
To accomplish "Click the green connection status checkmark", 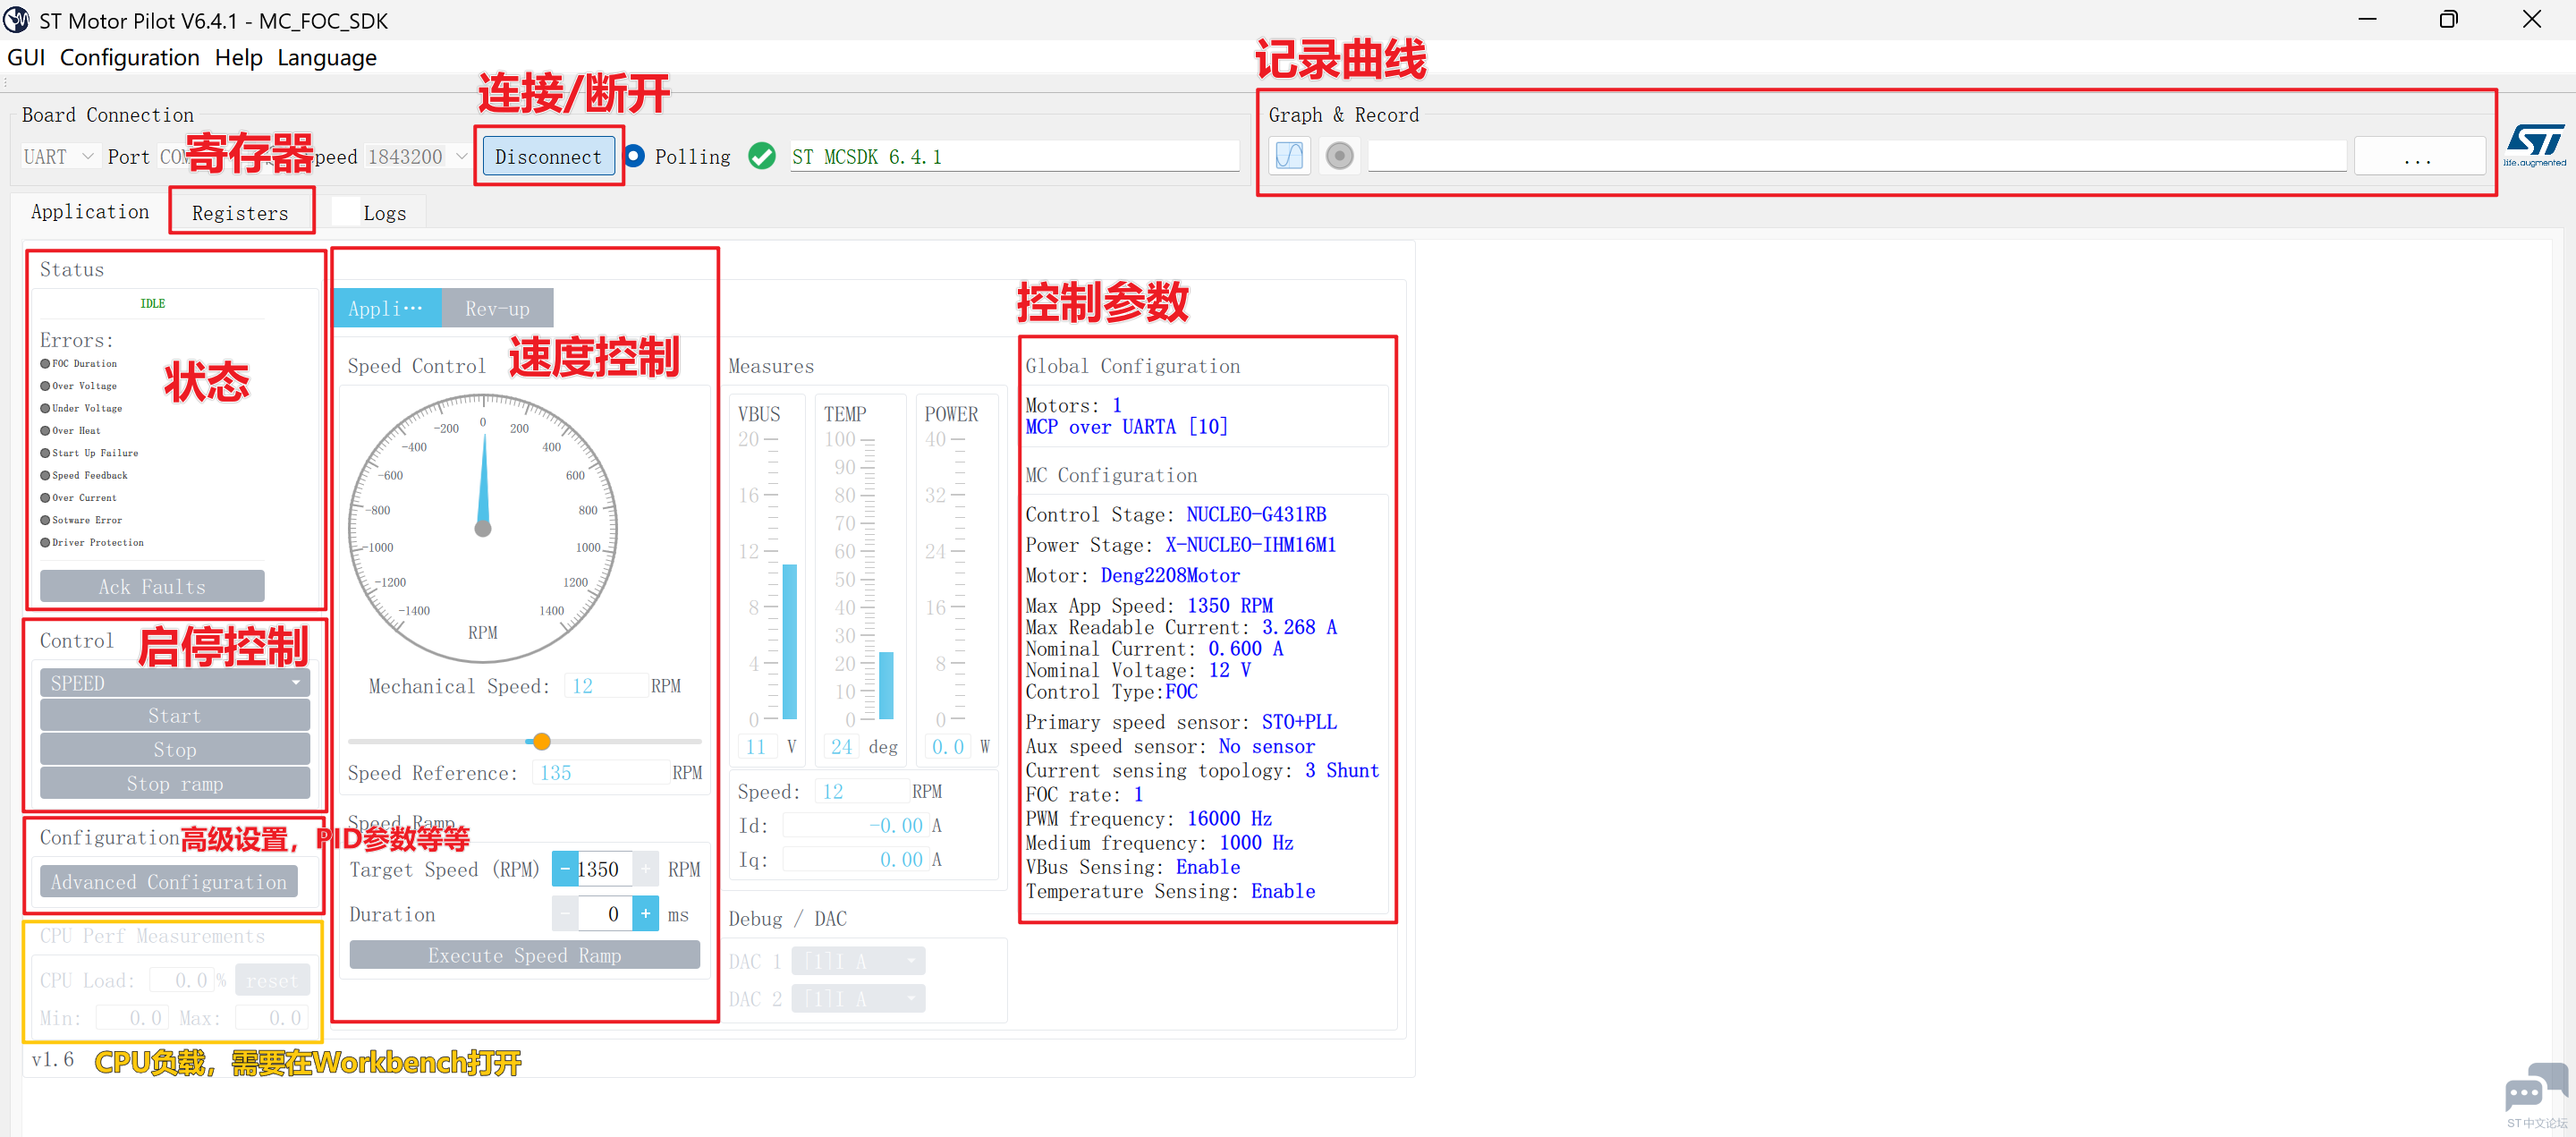I will [x=762, y=156].
